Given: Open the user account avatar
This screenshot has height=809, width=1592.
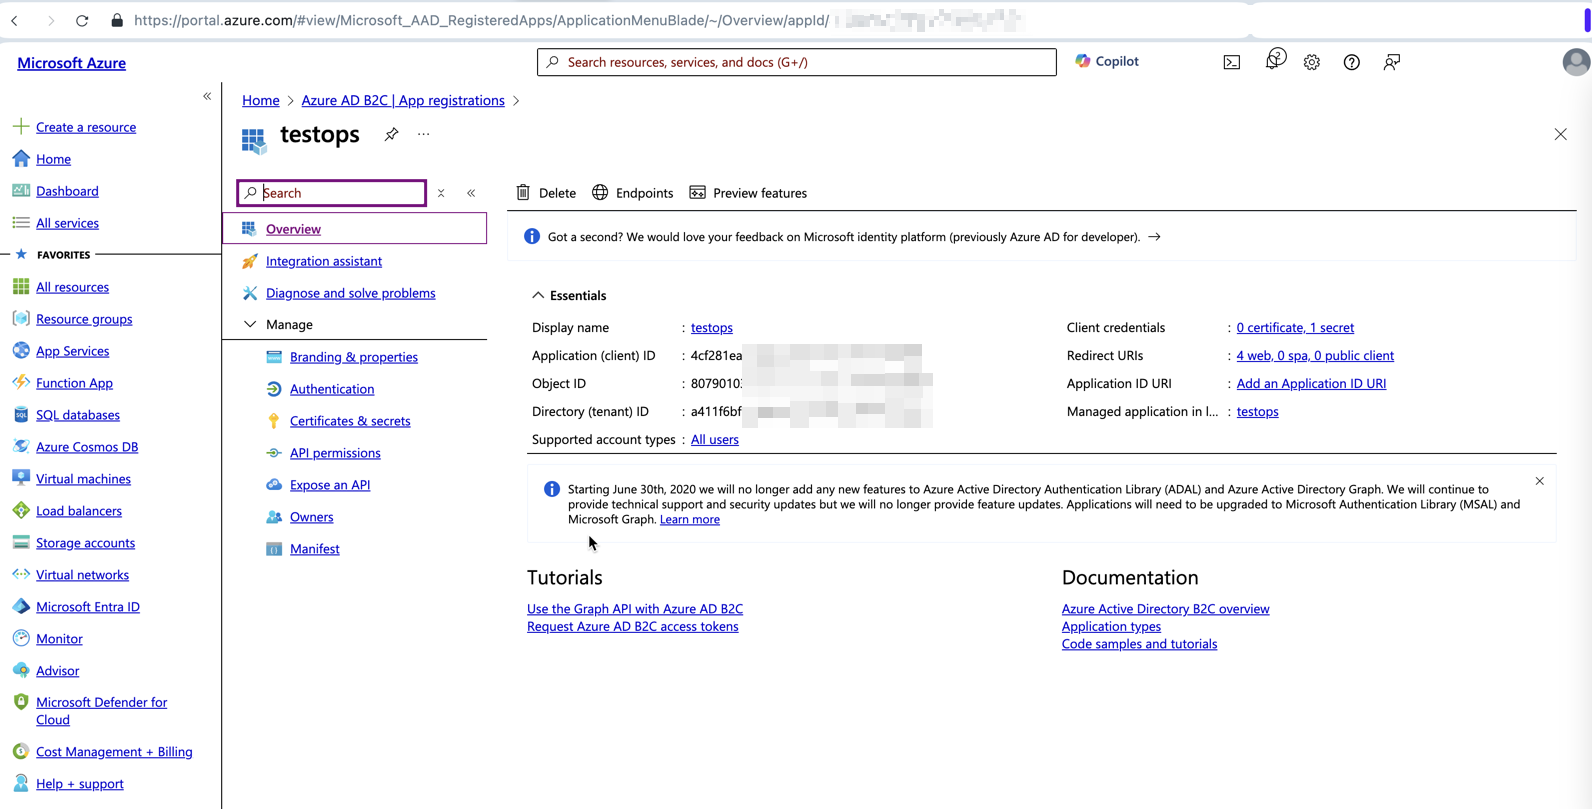Looking at the screenshot, I should pos(1575,62).
